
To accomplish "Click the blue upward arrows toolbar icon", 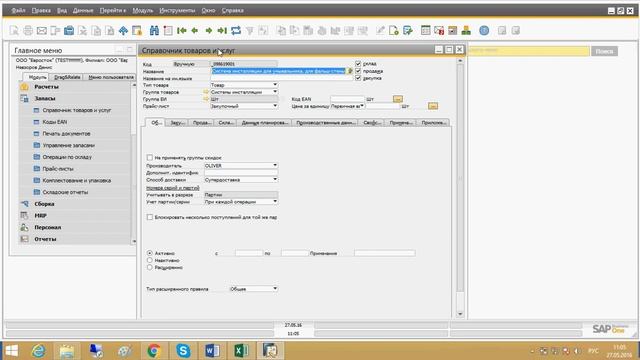I will [123, 31].
